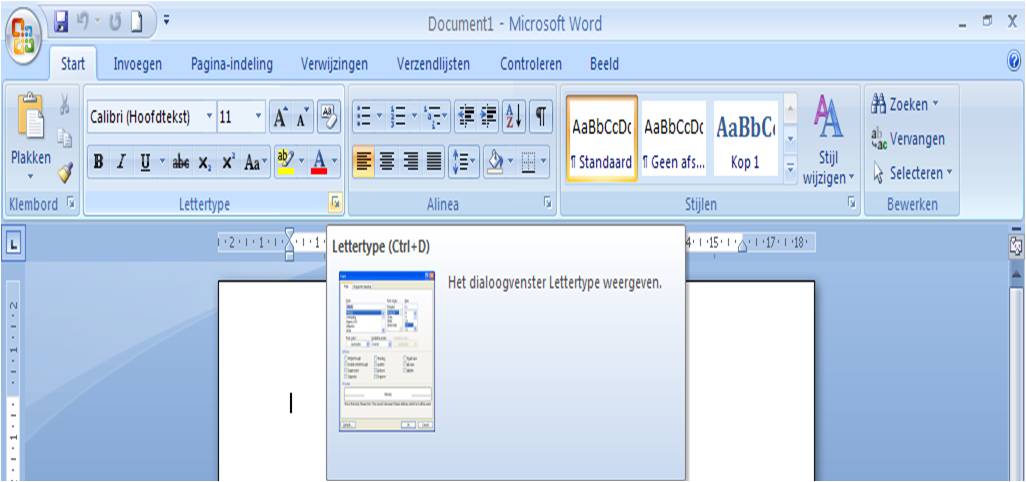The image size is (1026, 482).
Task: Open the Change Case Aa dropdown
Action: point(255,162)
